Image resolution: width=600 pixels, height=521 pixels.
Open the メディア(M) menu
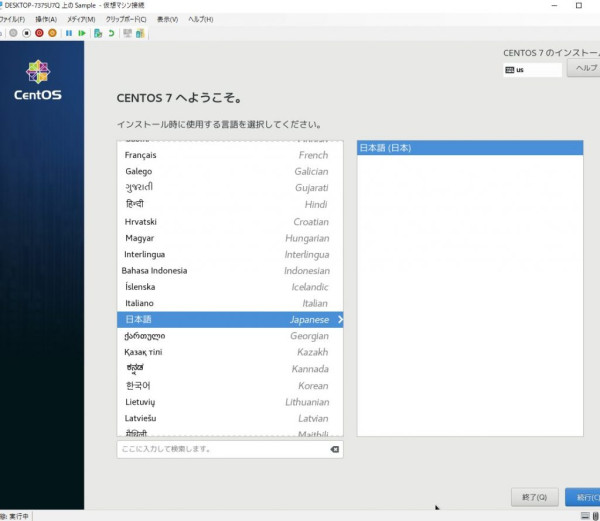point(81,19)
